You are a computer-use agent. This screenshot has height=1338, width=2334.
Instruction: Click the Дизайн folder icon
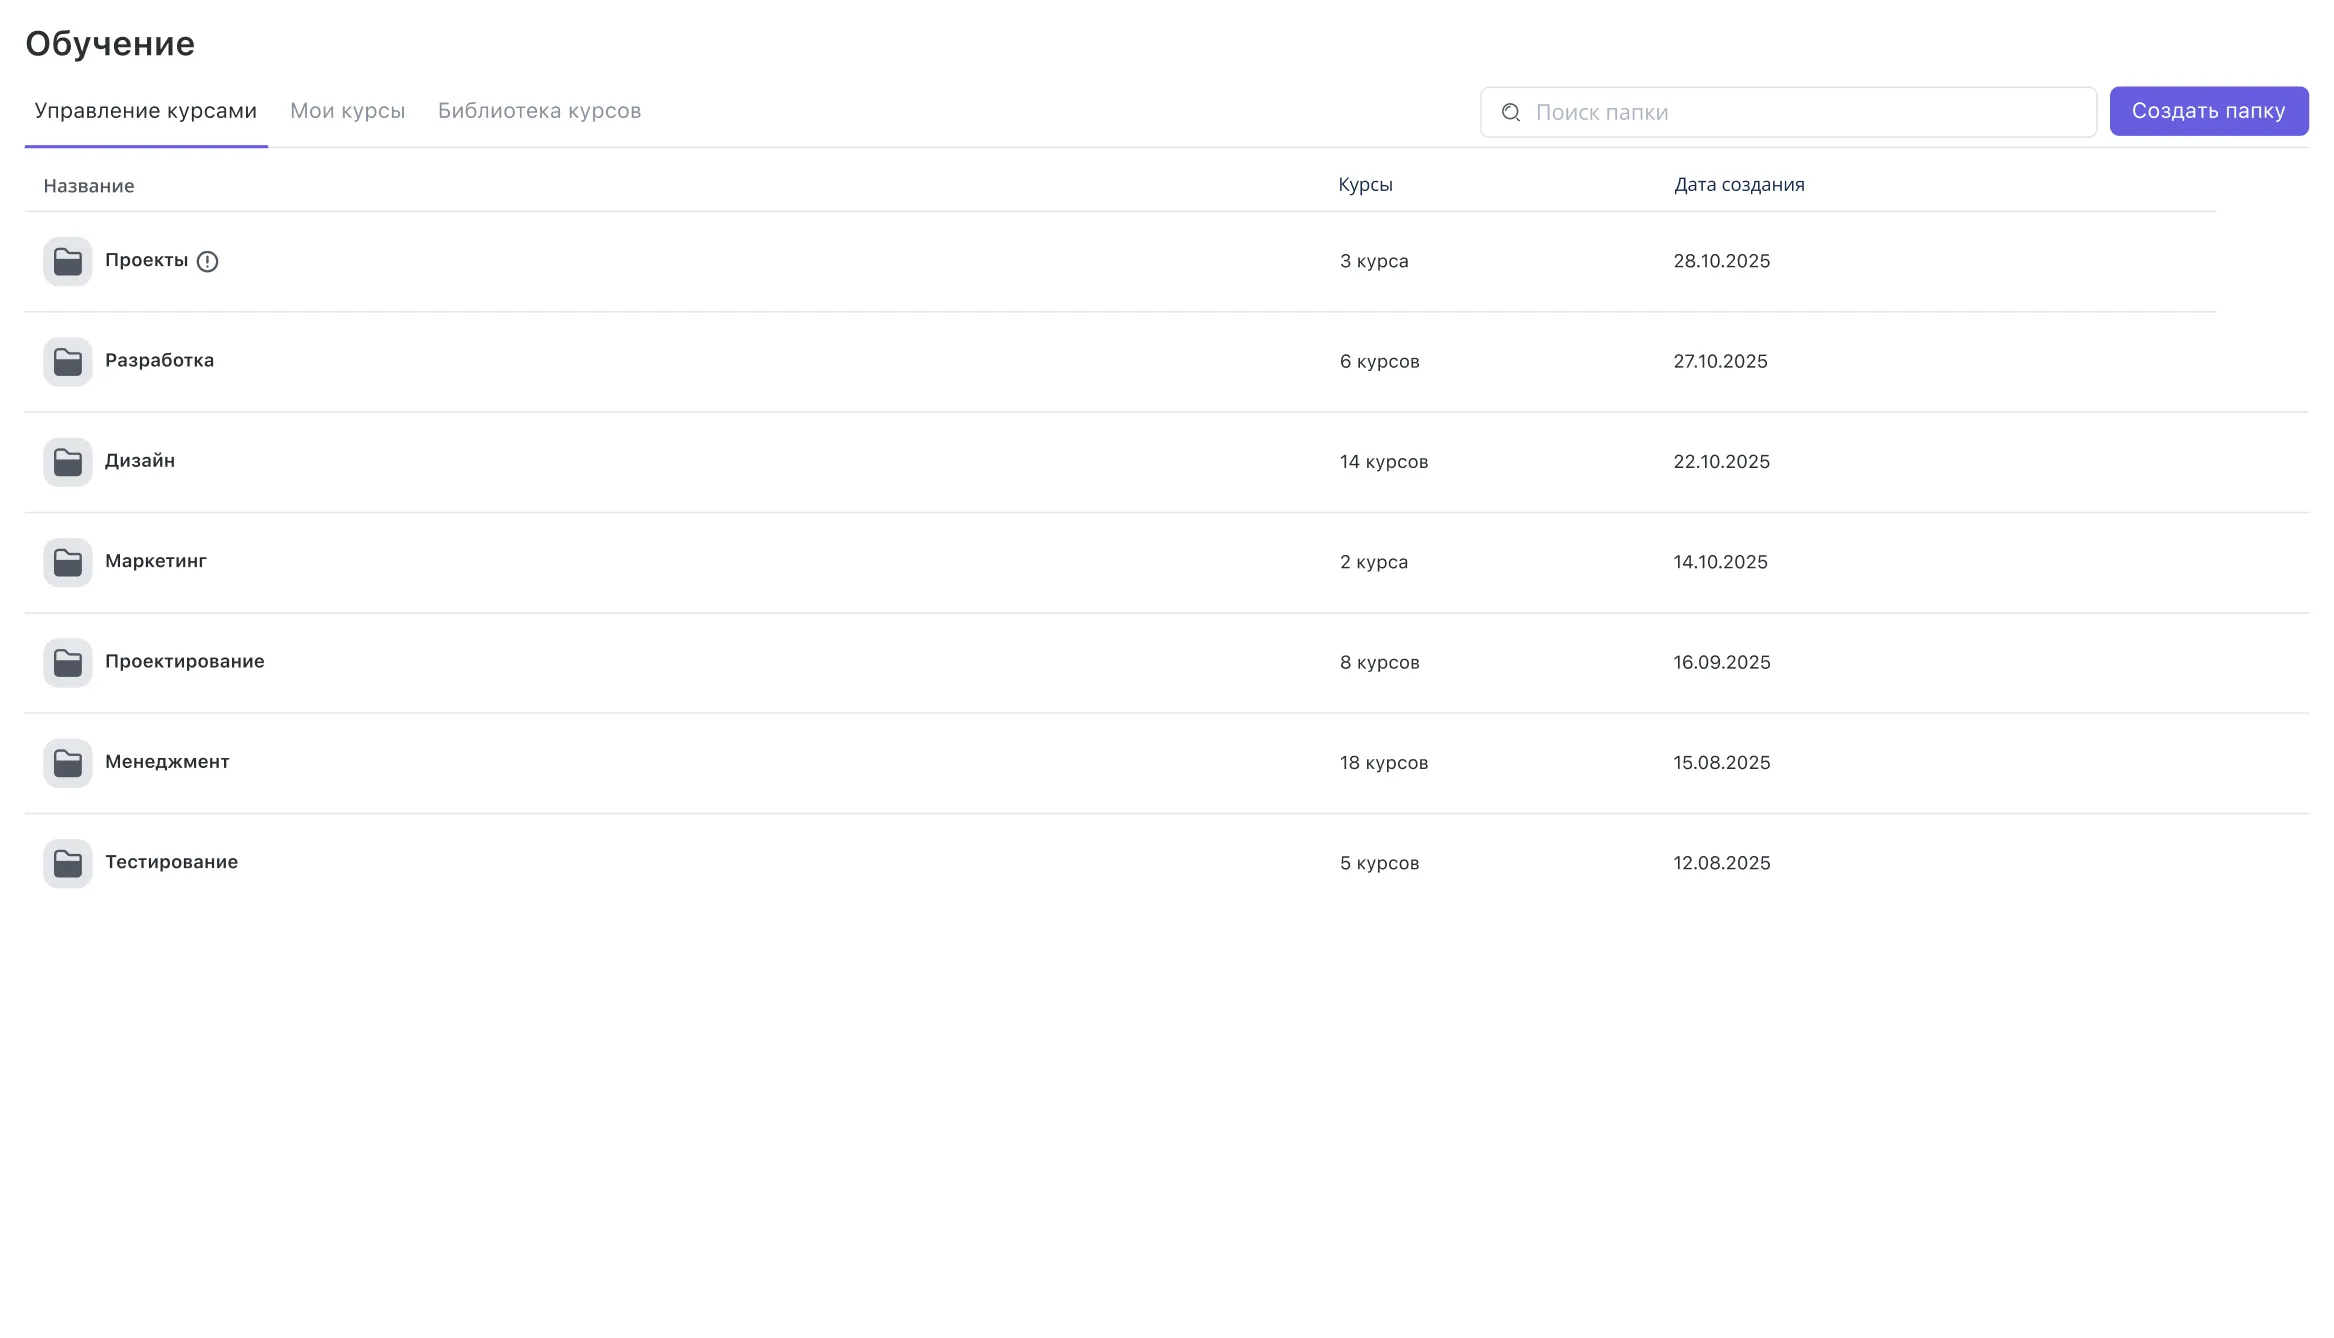click(67, 462)
